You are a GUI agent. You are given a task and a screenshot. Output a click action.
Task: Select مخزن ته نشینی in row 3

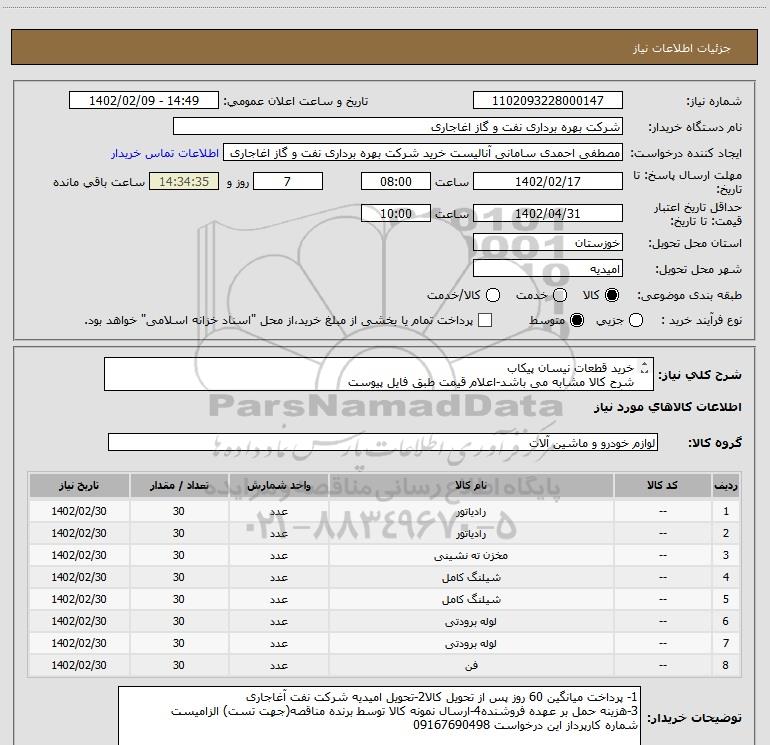point(471,555)
